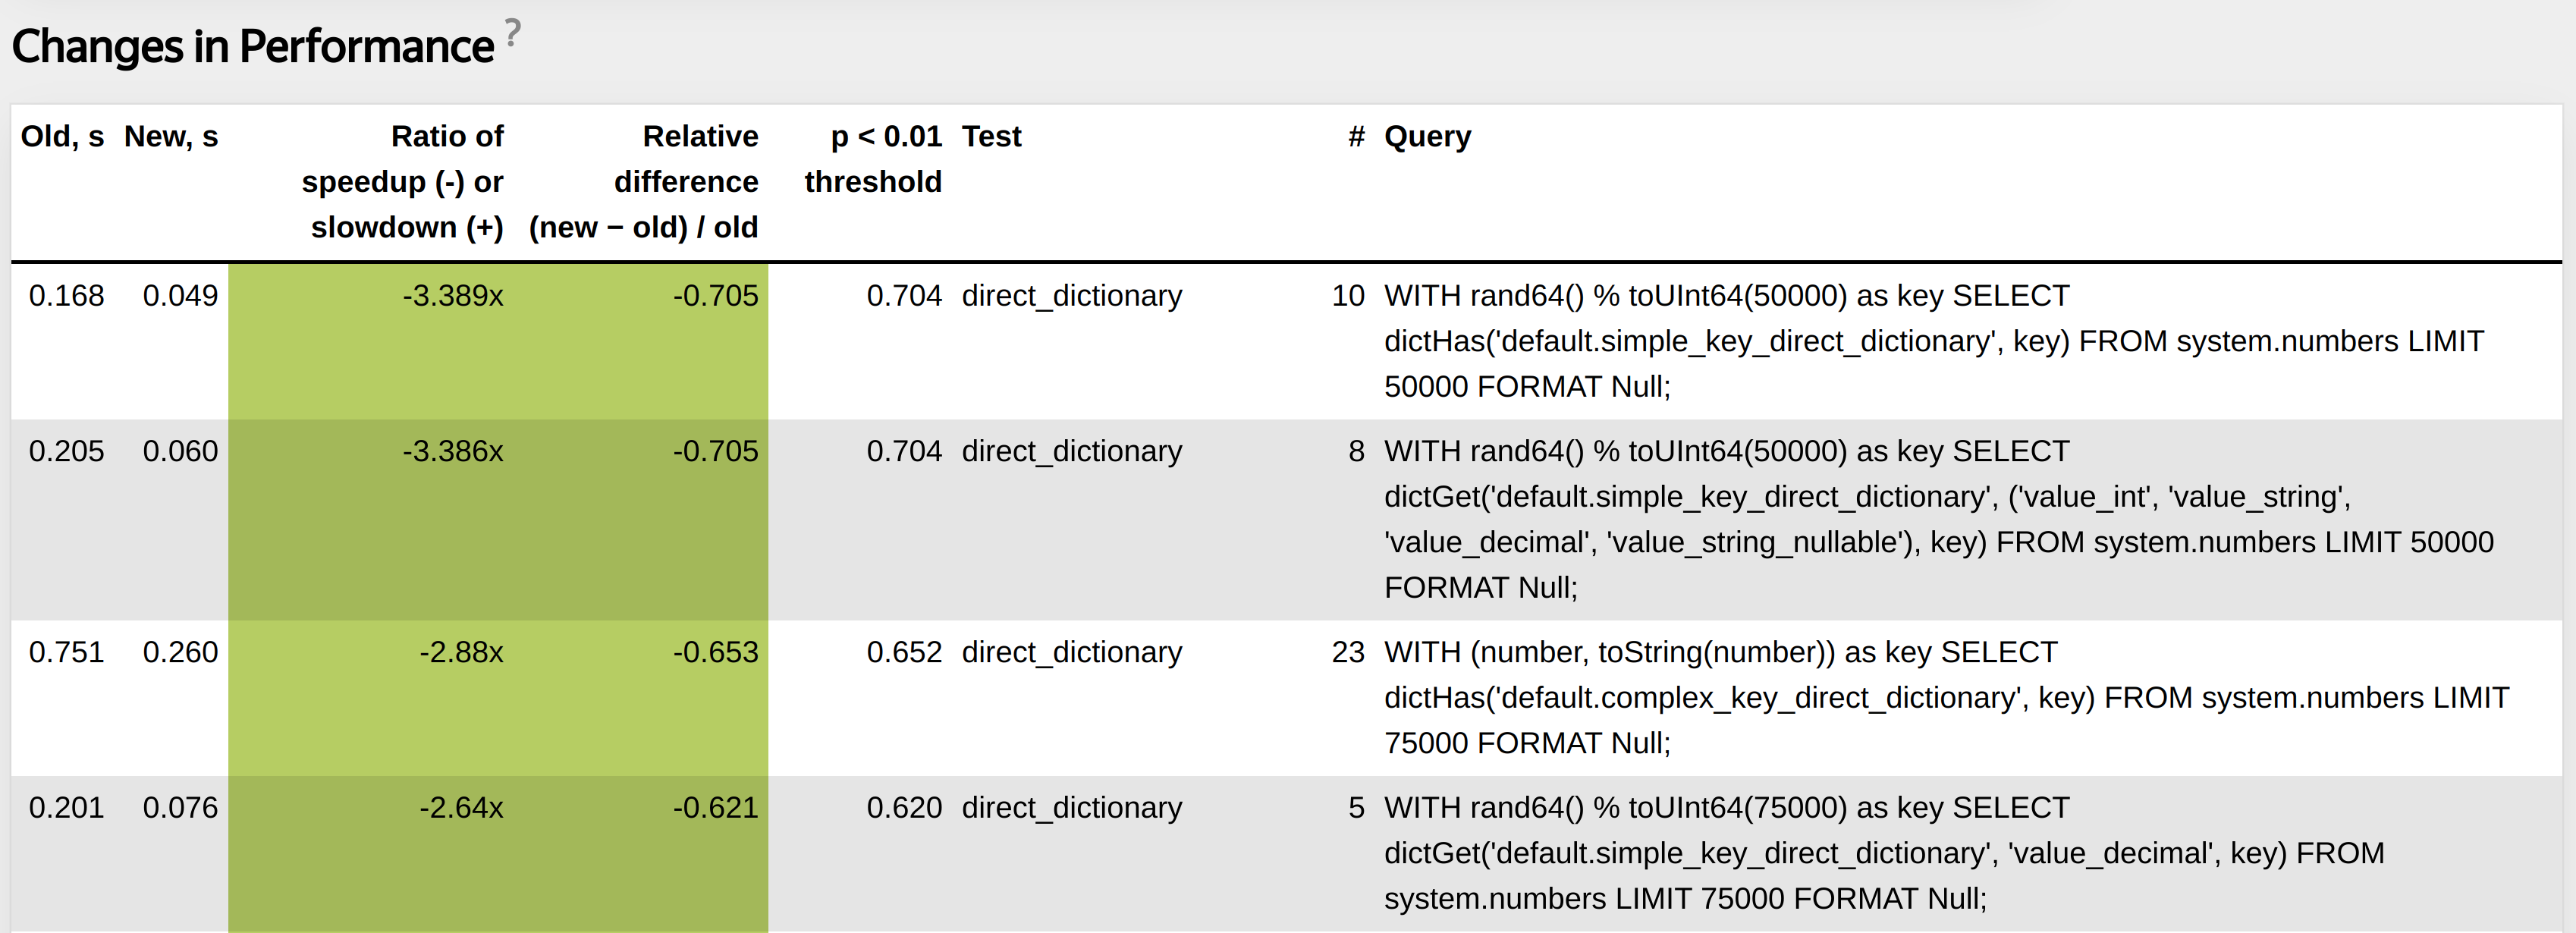The width and height of the screenshot is (2576, 933).
Task: Sort by p < 0.01 threshold header
Action: pyautogui.click(x=873, y=159)
